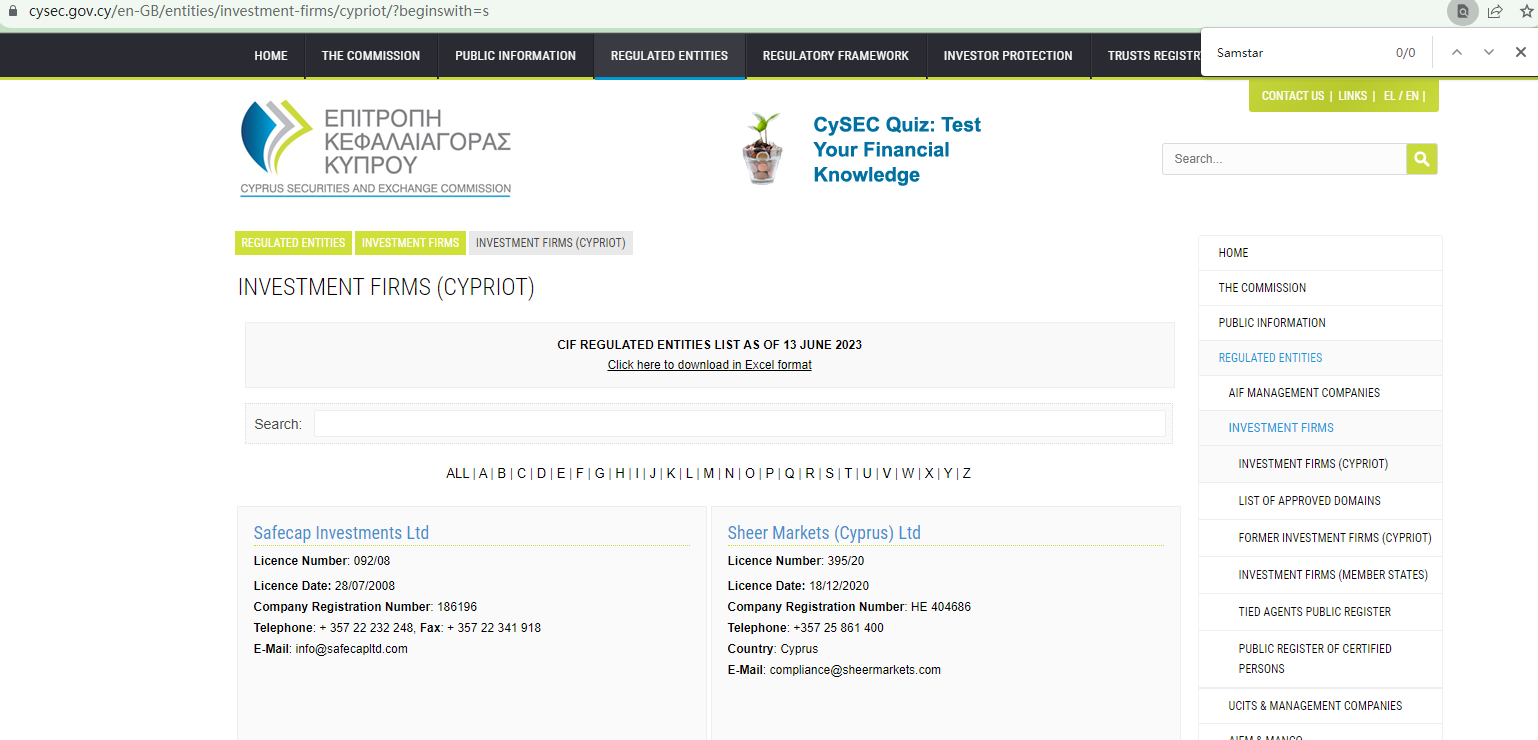Filter firms by letter A
1538x740 pixels.
pyautogui.click(x=483, y=473)
